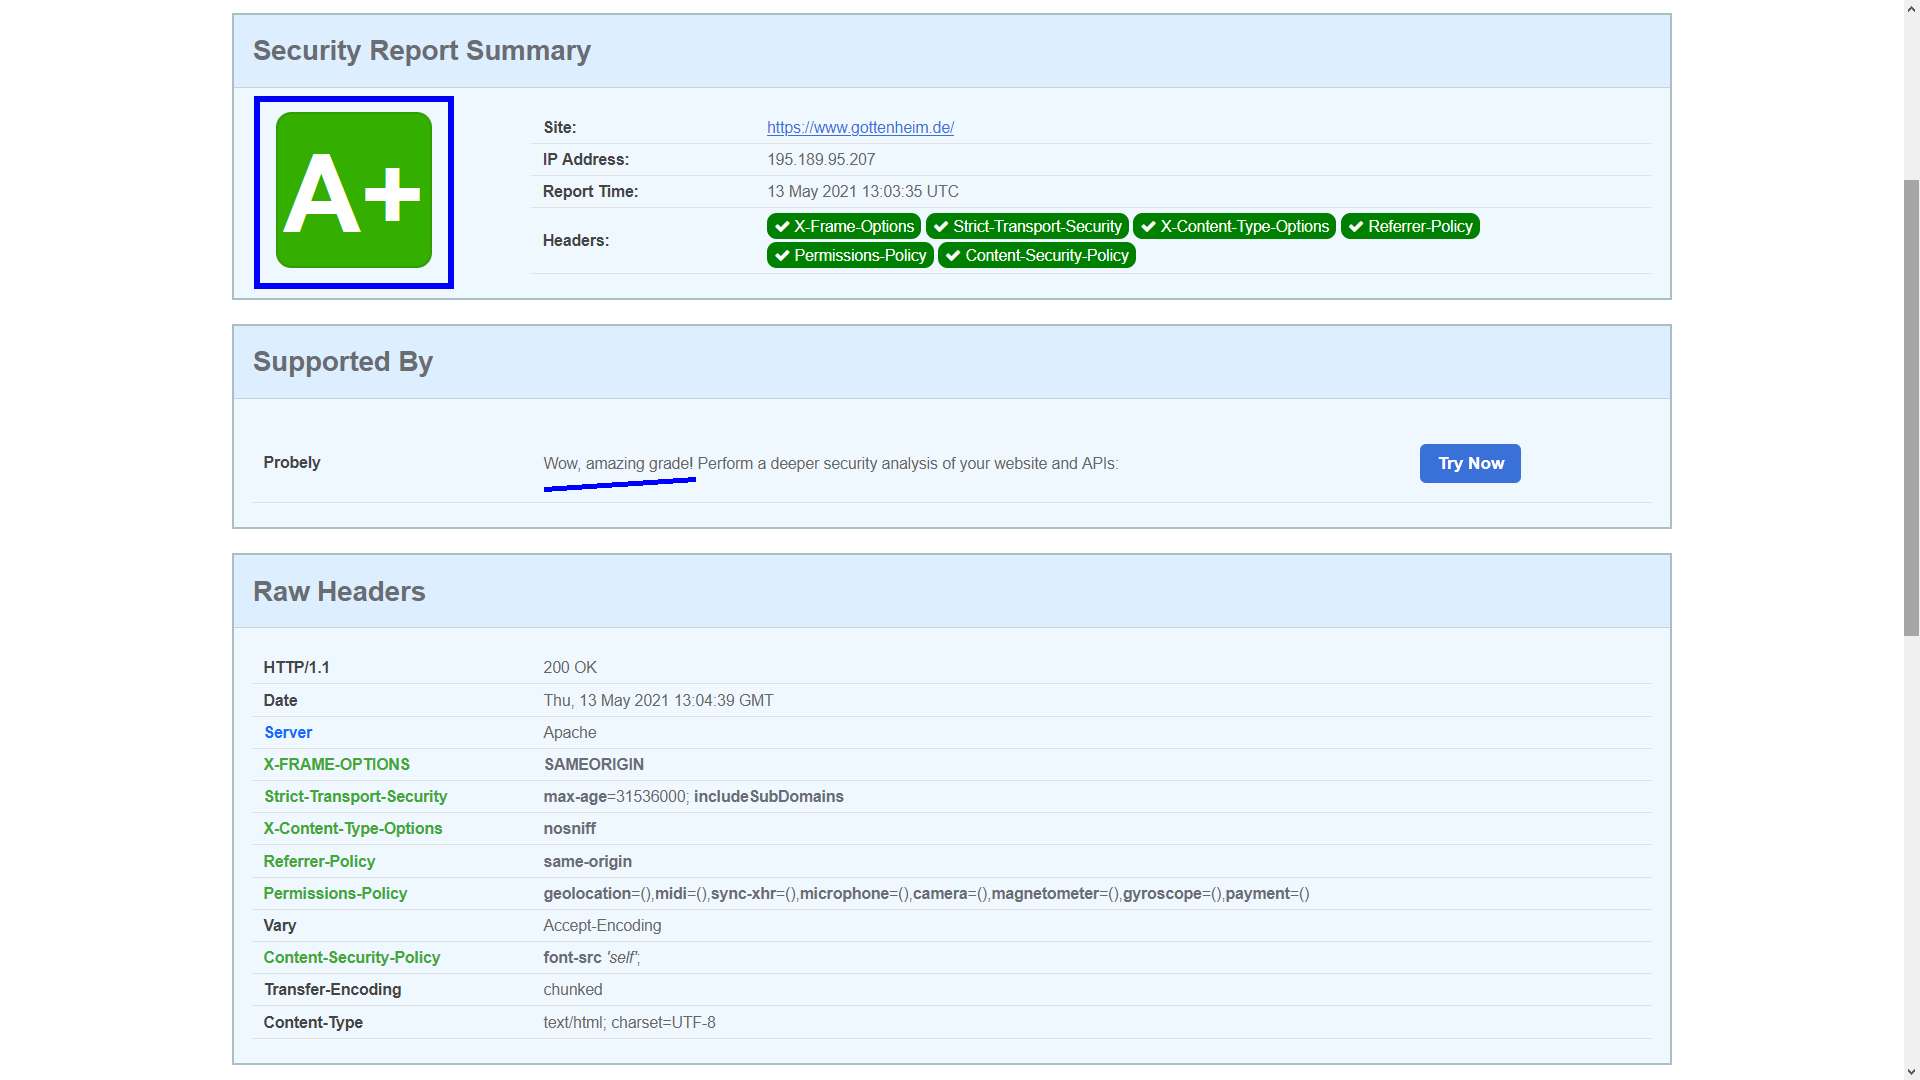
Task: Open the gottenheim.de site link
Action: pyautogui.click(x=860, y=128)
